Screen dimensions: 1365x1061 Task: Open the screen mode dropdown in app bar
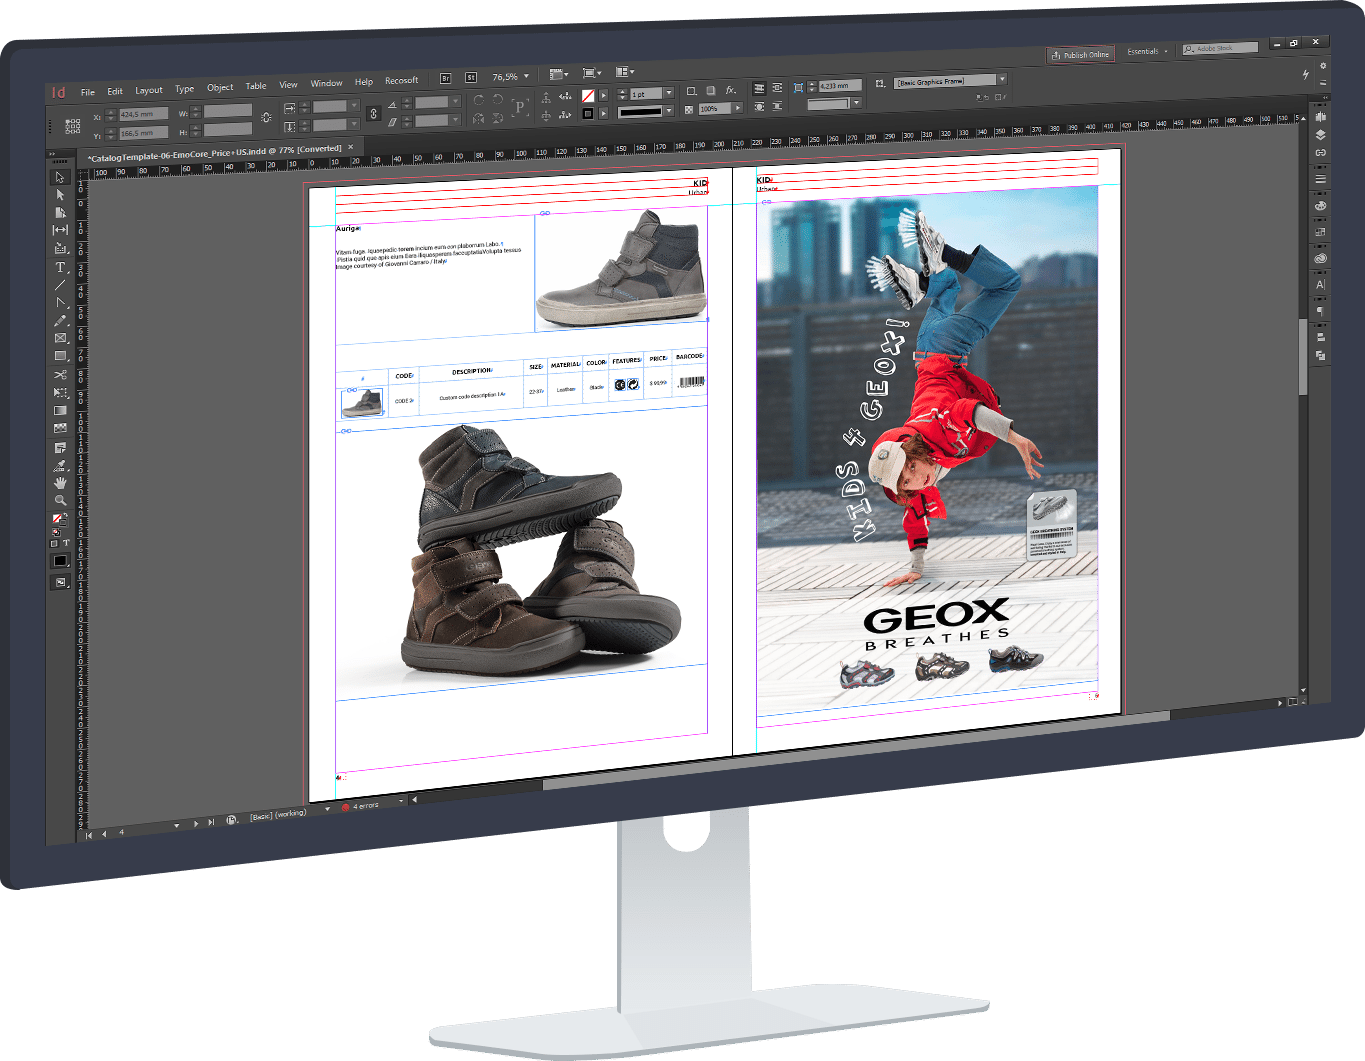(592, 73)
